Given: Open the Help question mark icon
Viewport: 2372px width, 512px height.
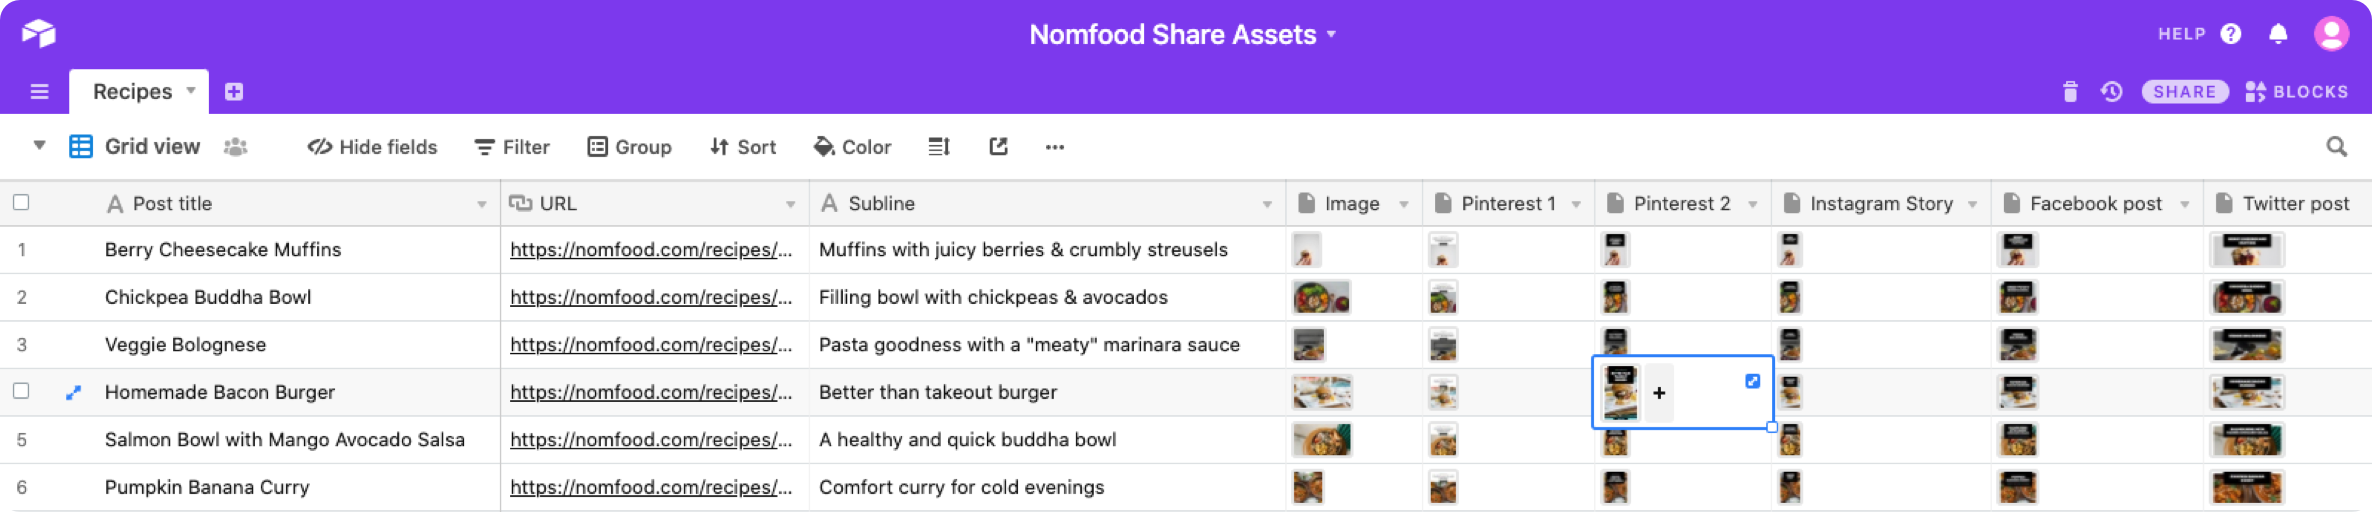Looking at the screenshot, I should tap(2230, 34).
